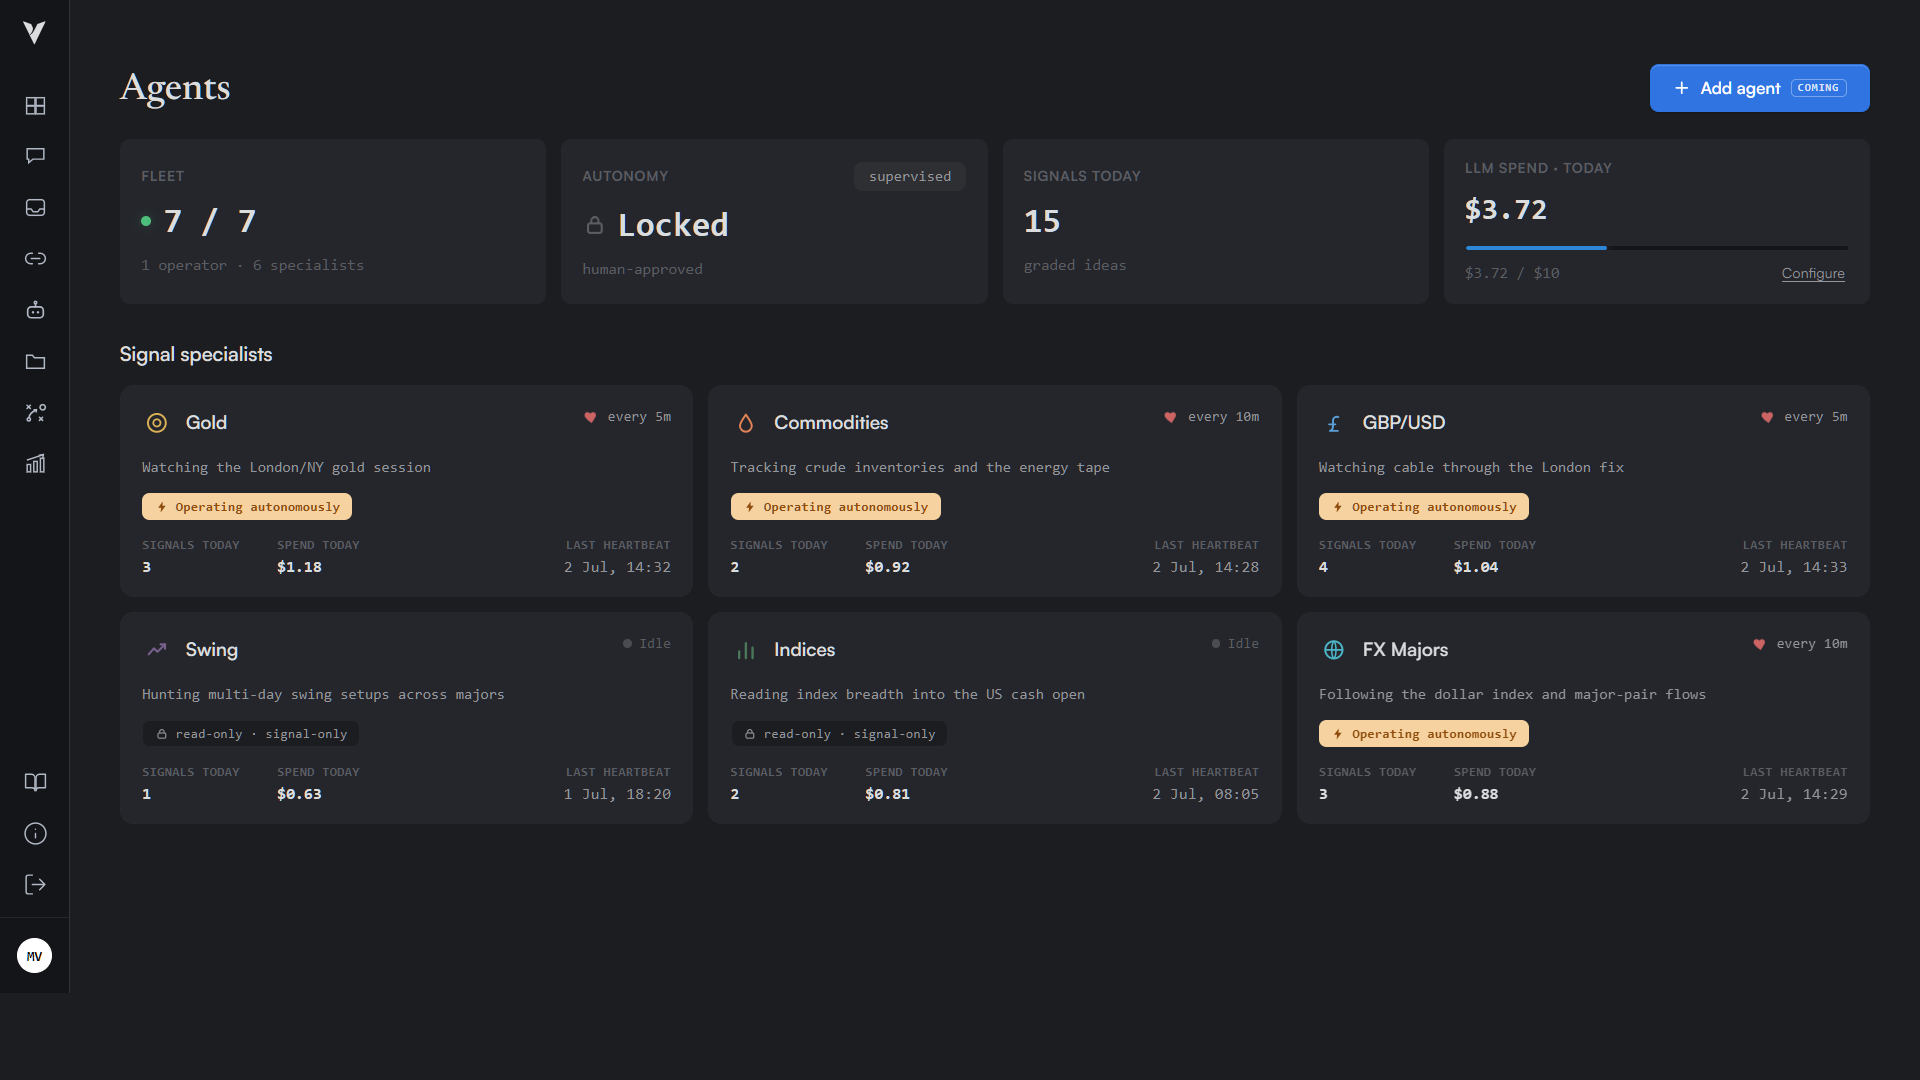Click the Indices bar icon
The height and width of the screenshot is (1080, 1920).
pyautogui.click(x=745, y=651)
